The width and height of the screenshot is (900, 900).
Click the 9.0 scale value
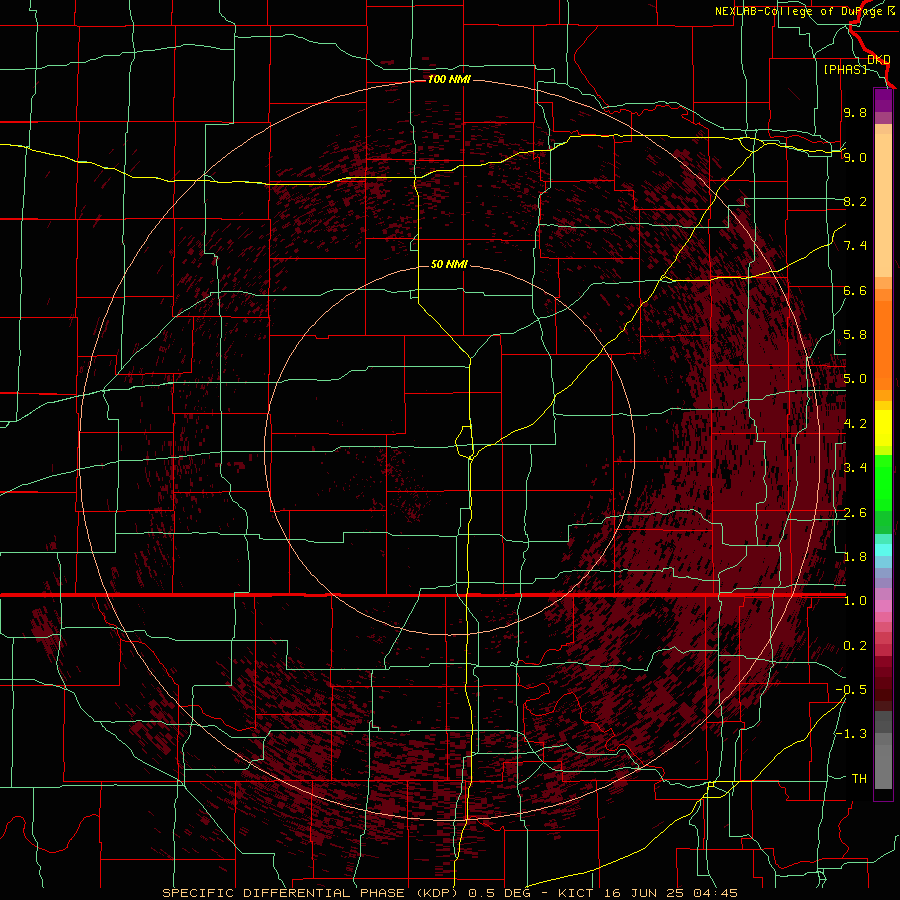pyautogui.click(x=855, y=157)
